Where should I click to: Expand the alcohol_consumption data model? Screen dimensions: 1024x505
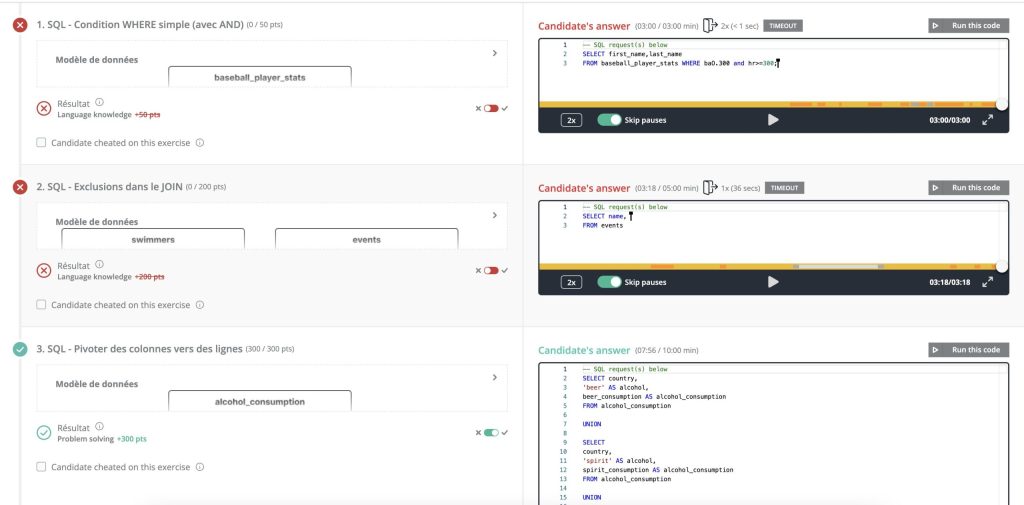point(494,378)
